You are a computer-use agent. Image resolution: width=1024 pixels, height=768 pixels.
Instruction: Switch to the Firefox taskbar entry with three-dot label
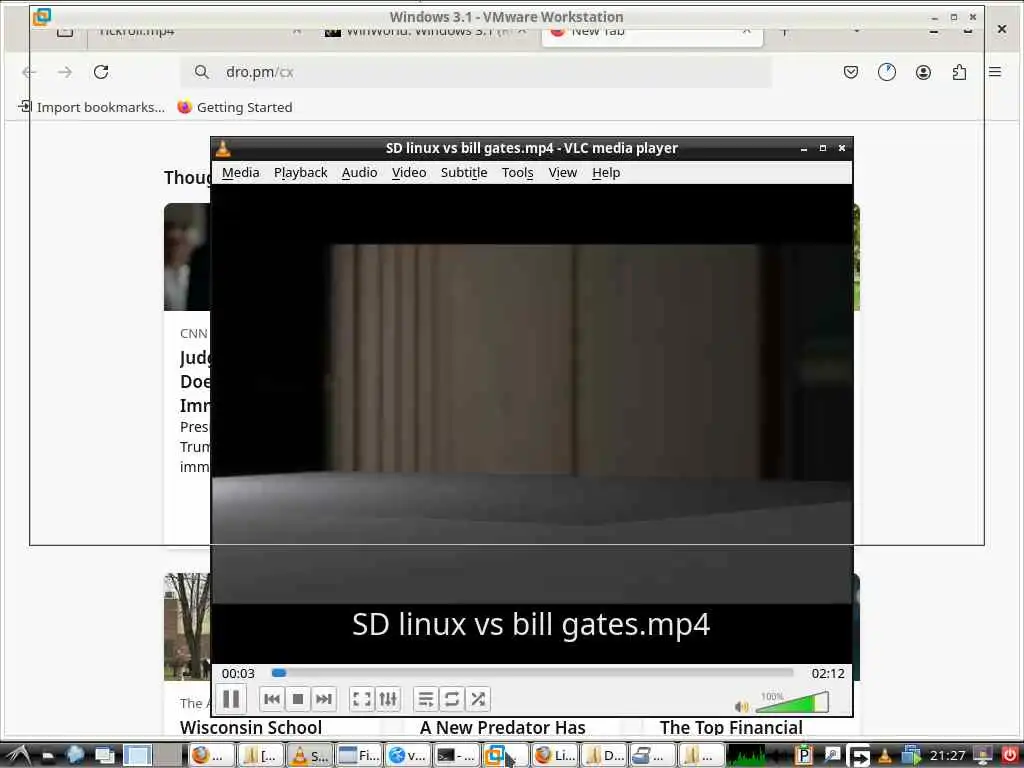210,756
